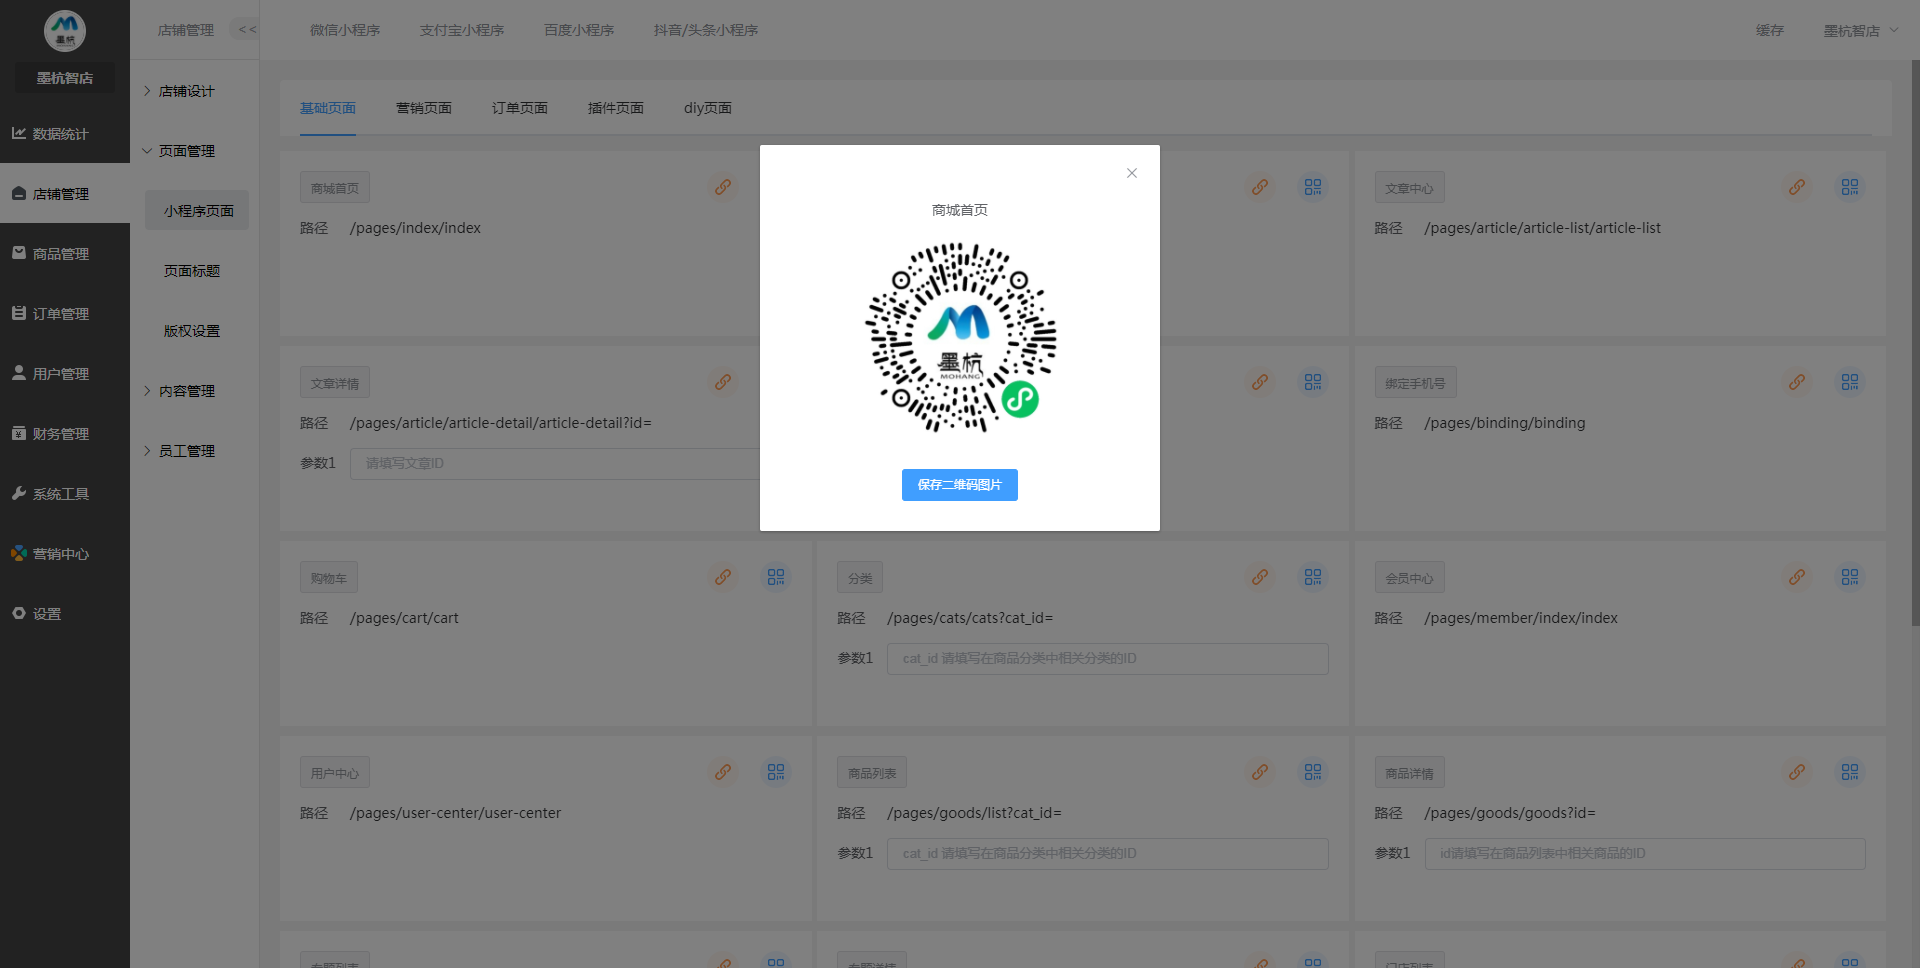Viewport: 1920px width, 968px height.
Task: Select 页面标题 submenu item
Action: click(x=192, y=271)
